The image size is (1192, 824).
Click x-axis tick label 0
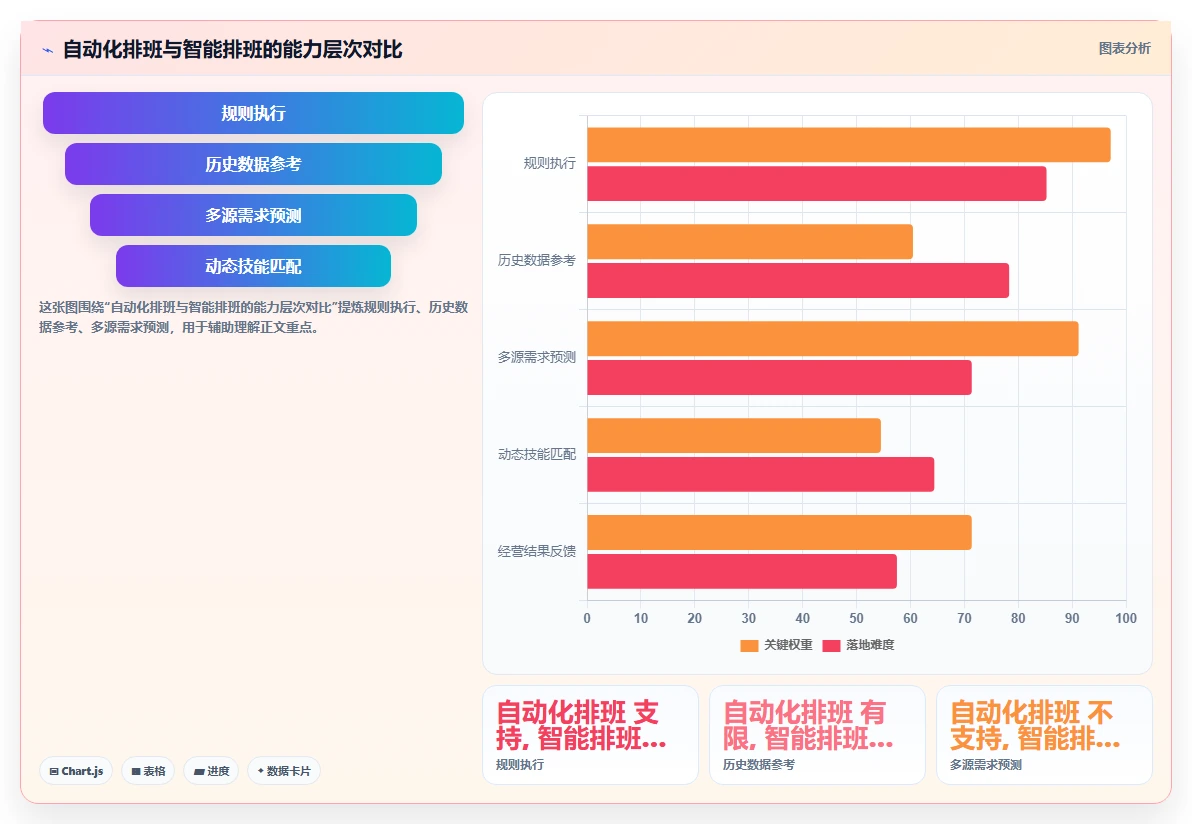[587, 619]
